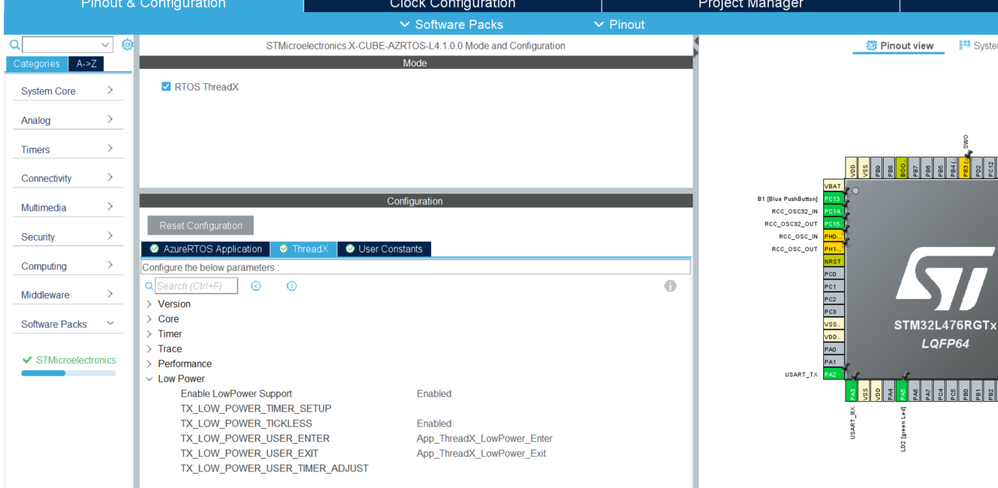Switch to AzureRTOS Application tab
This screenshot has width=998, height=488.
click(206, 249)
